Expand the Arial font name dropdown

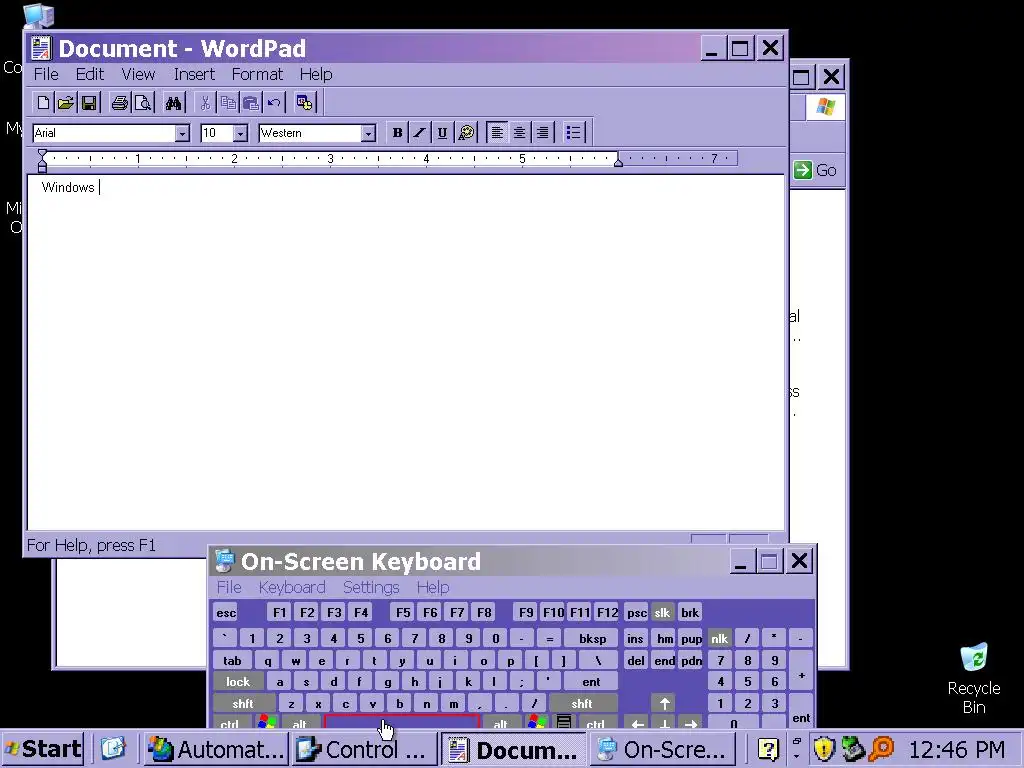[182, 133]
